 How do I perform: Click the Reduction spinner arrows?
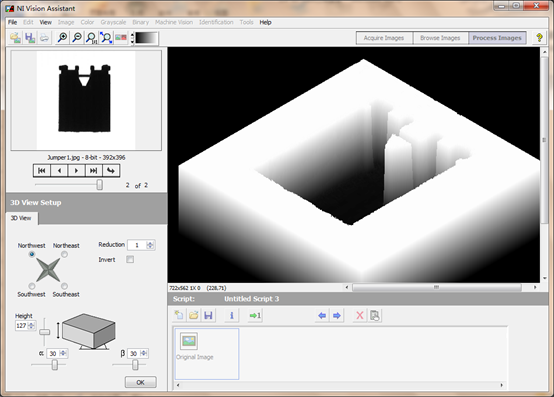150,245
